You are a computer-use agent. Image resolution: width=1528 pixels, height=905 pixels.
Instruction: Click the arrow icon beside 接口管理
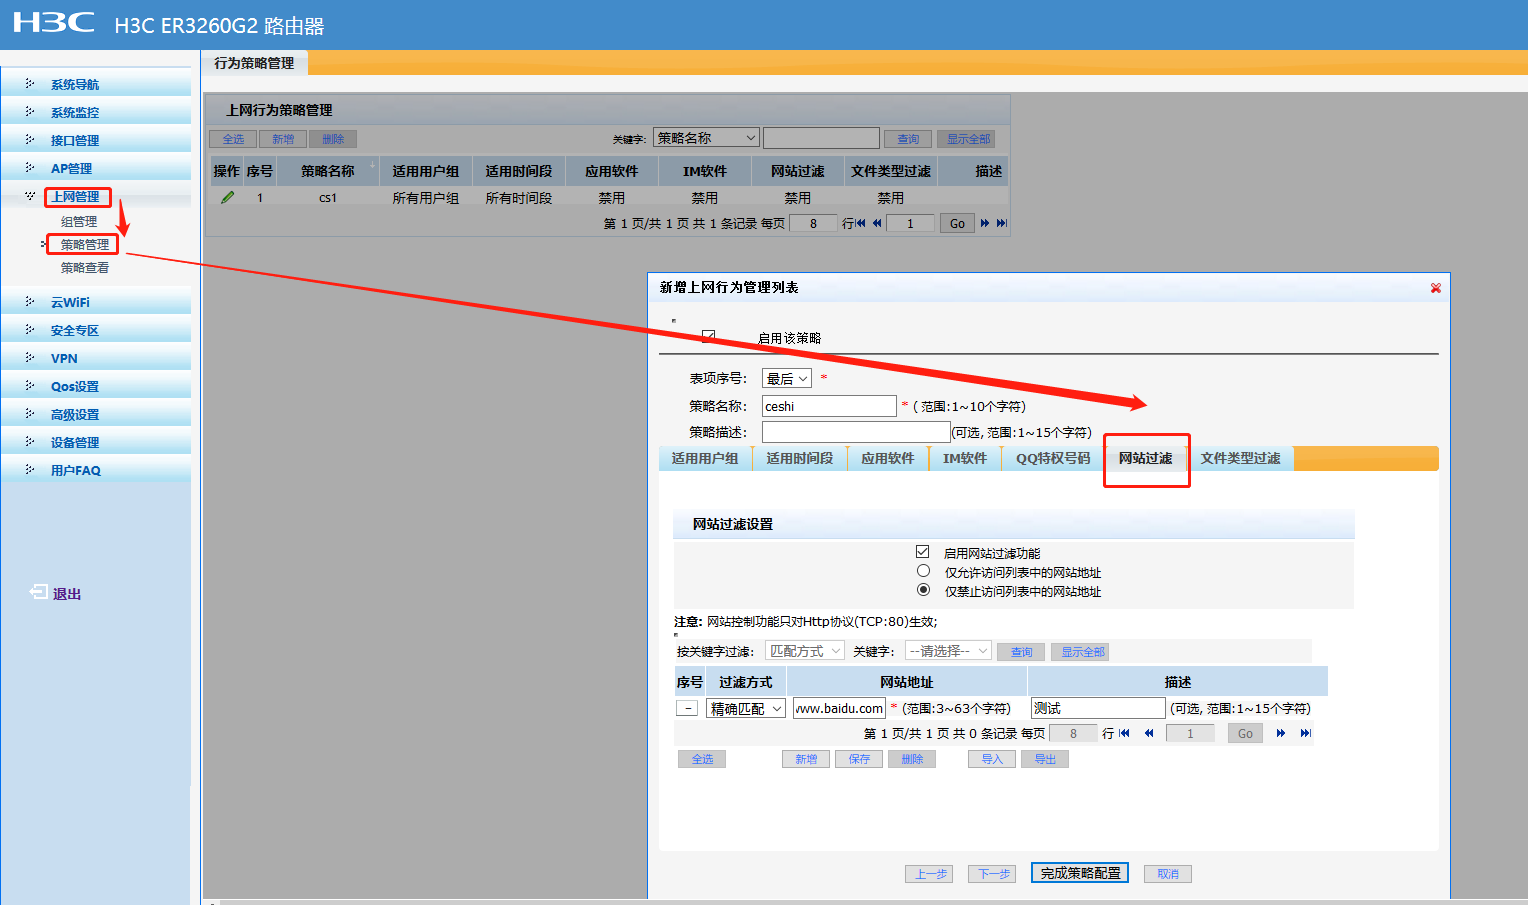point(30,140)
